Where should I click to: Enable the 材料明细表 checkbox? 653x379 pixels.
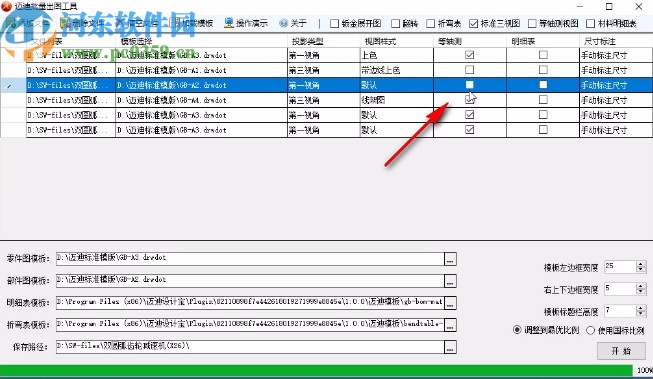coord(590,24)
